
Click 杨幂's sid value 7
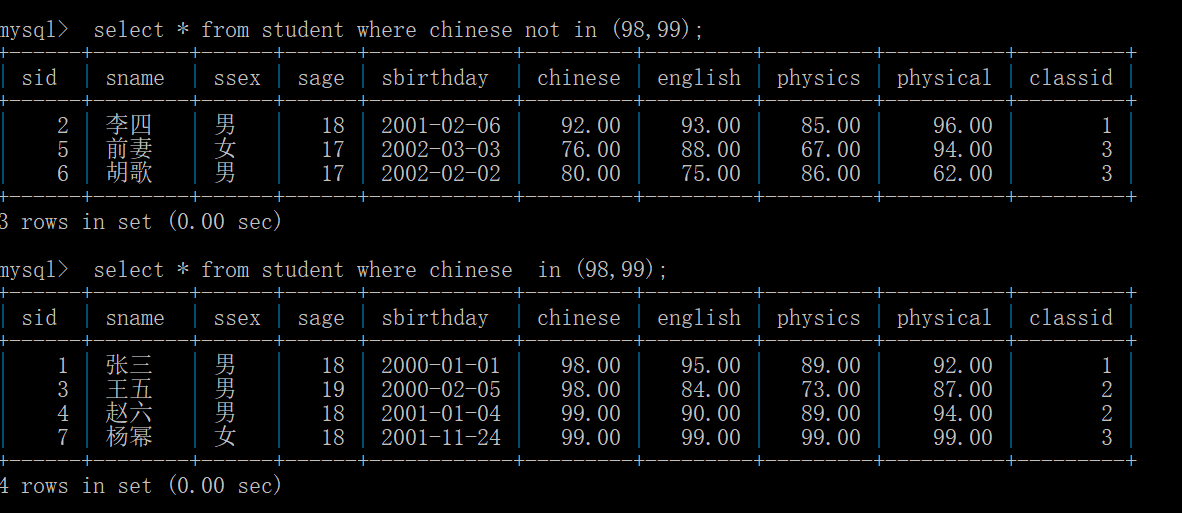pyautogui.click(x=62, y=437)
